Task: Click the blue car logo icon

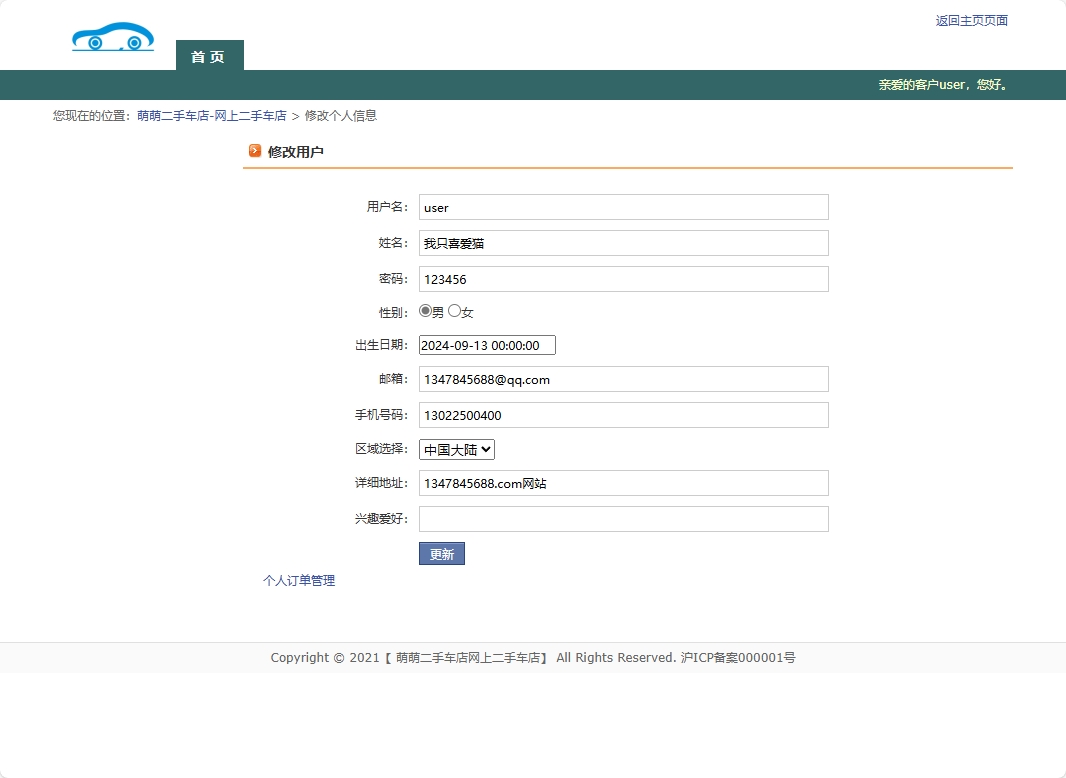Action: pyautogui.click(x=113, y=37)
